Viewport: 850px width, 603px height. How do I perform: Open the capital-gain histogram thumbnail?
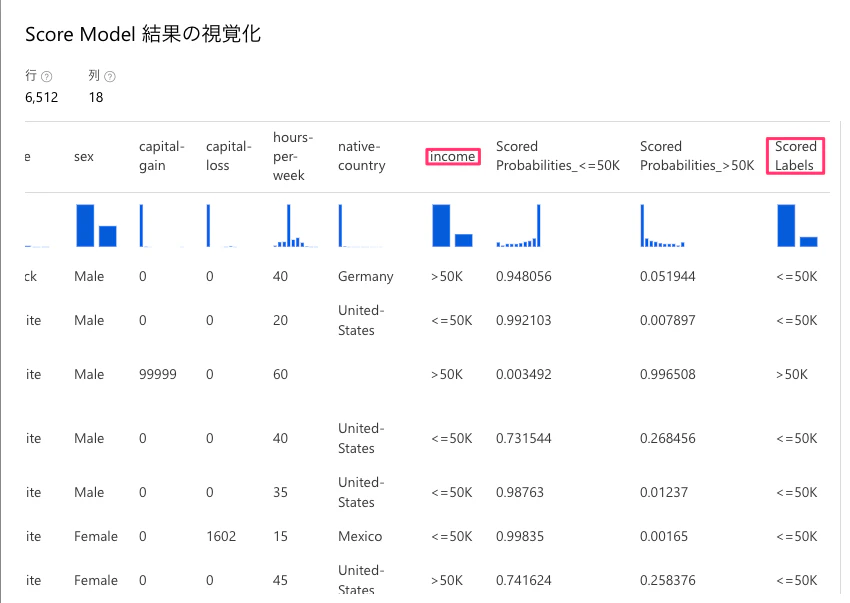[162, 225]
